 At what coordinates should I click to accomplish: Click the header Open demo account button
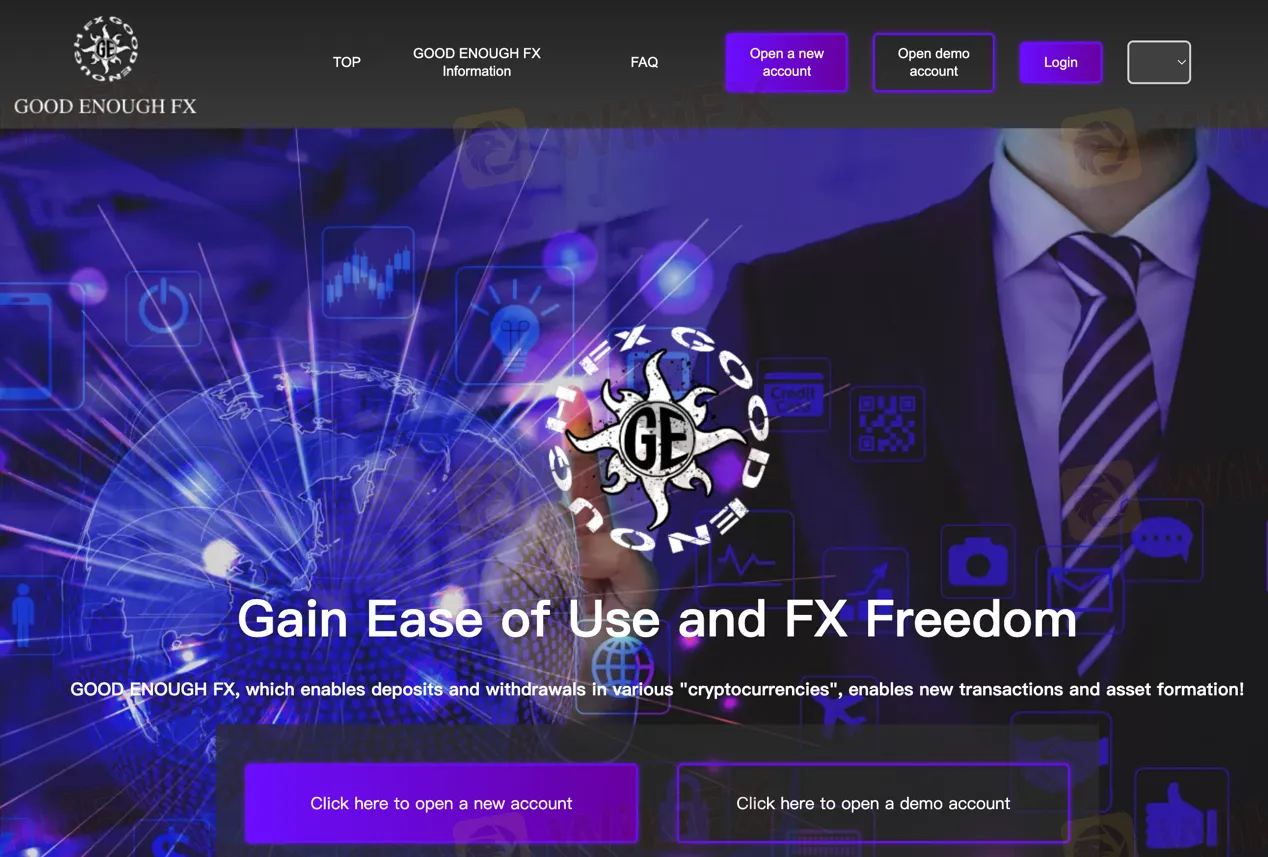[x=934, y=62]
